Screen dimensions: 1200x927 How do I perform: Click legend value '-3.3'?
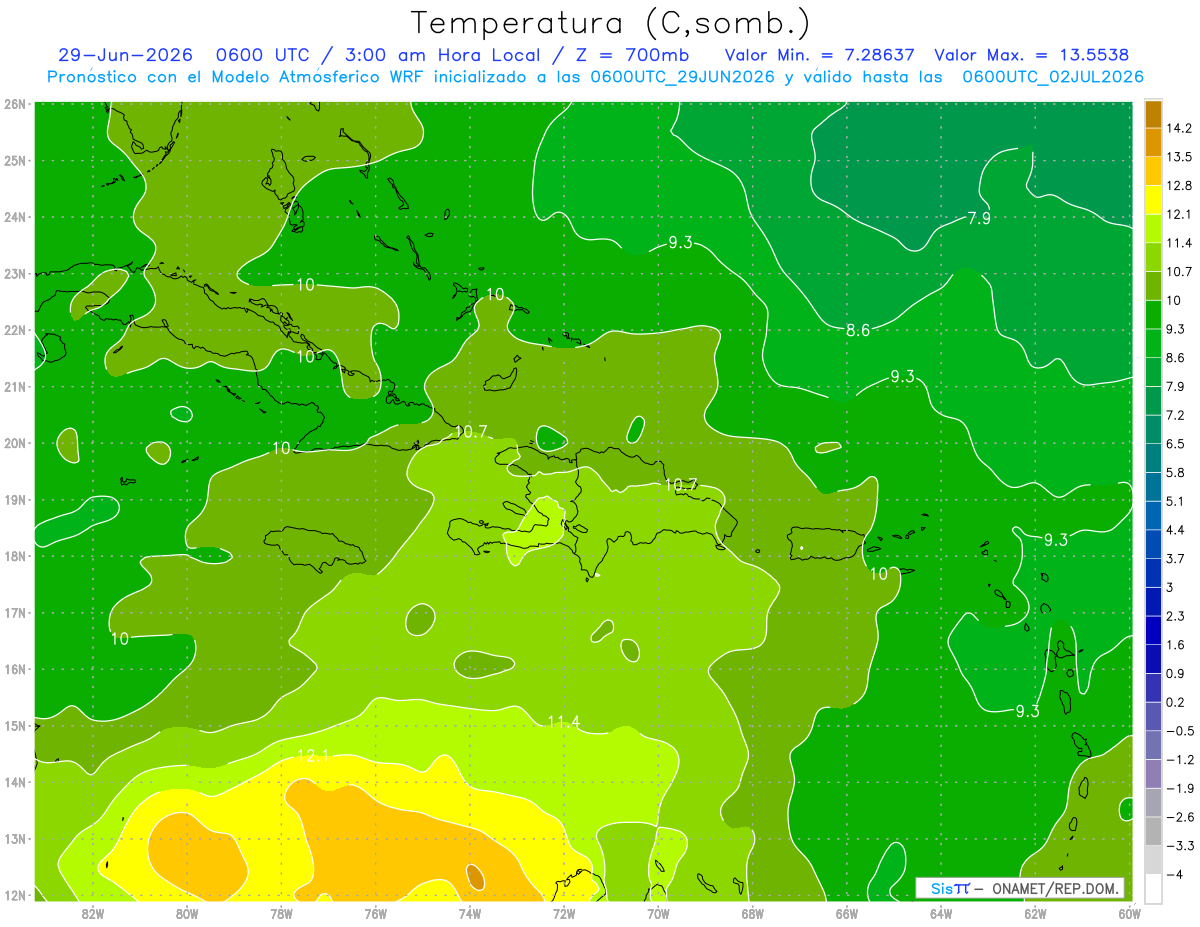point(1179,846)
